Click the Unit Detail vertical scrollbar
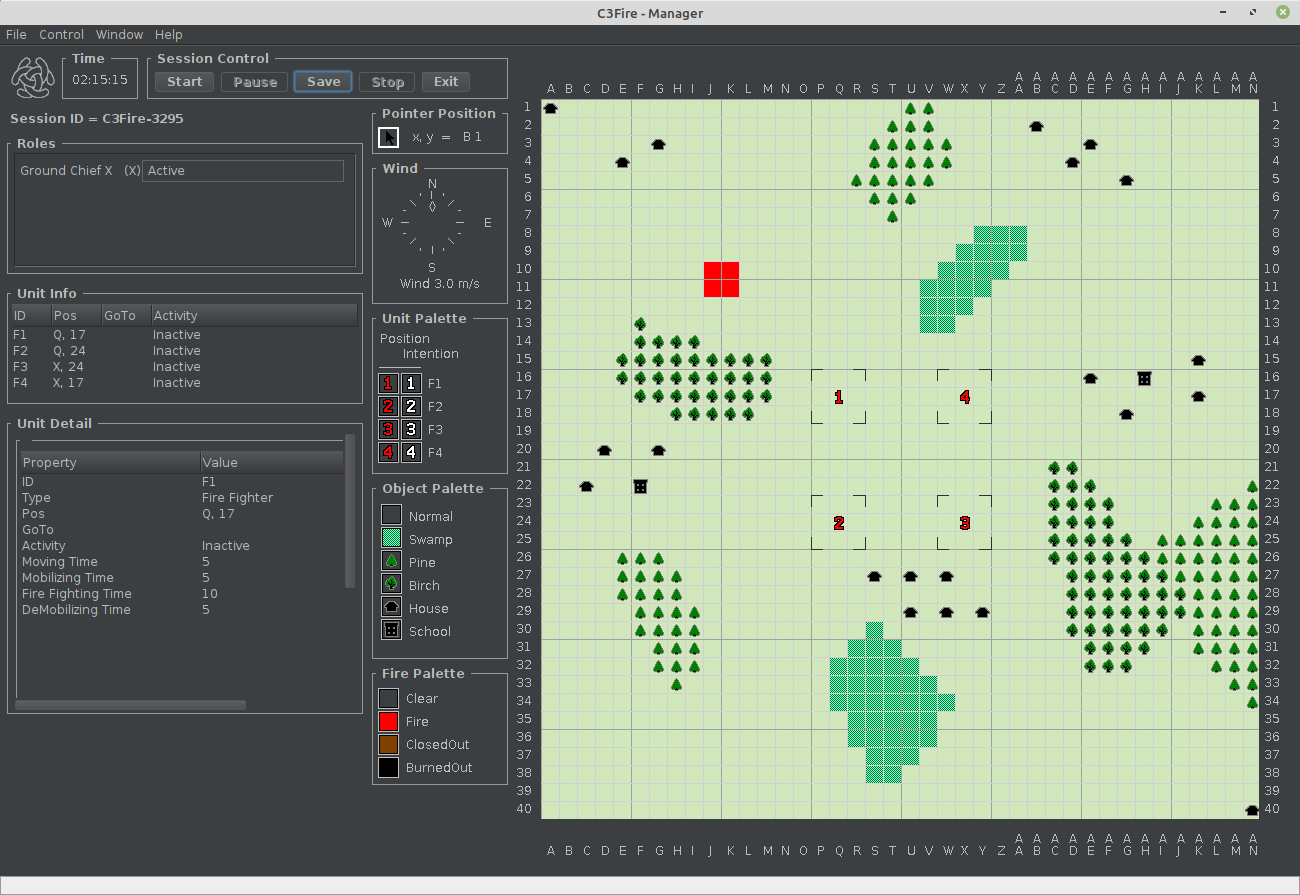This screenshot has width=1300, height=895. (x=349, y=510)
